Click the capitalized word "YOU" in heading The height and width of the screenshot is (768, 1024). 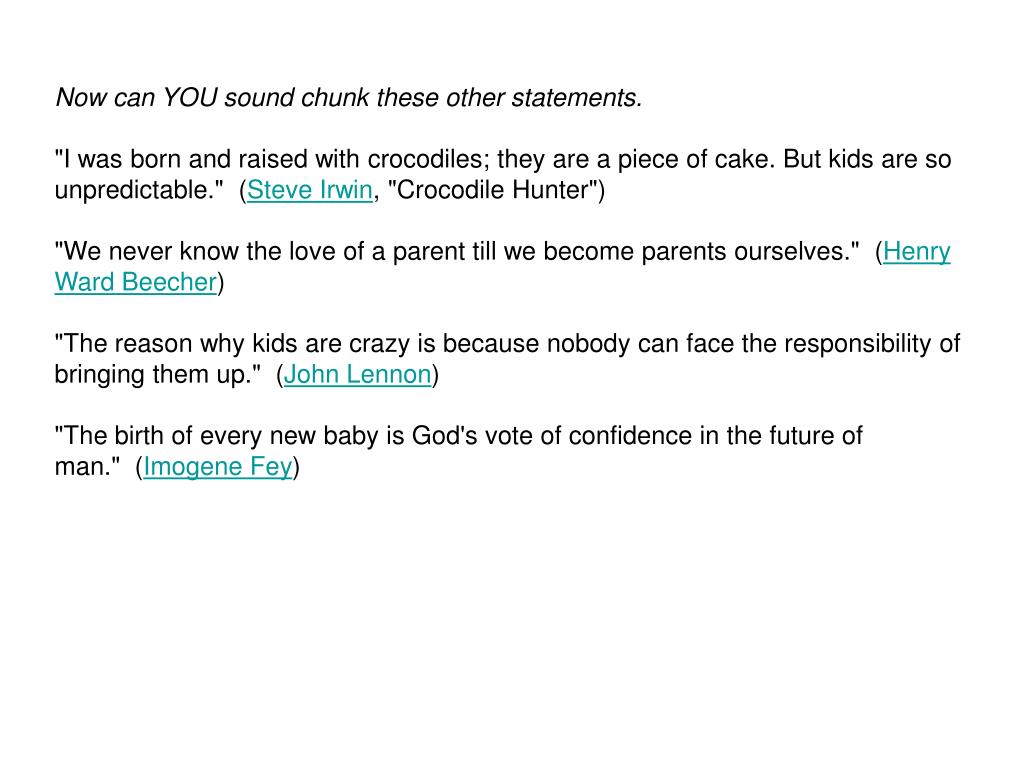click(x=189, y=97)
